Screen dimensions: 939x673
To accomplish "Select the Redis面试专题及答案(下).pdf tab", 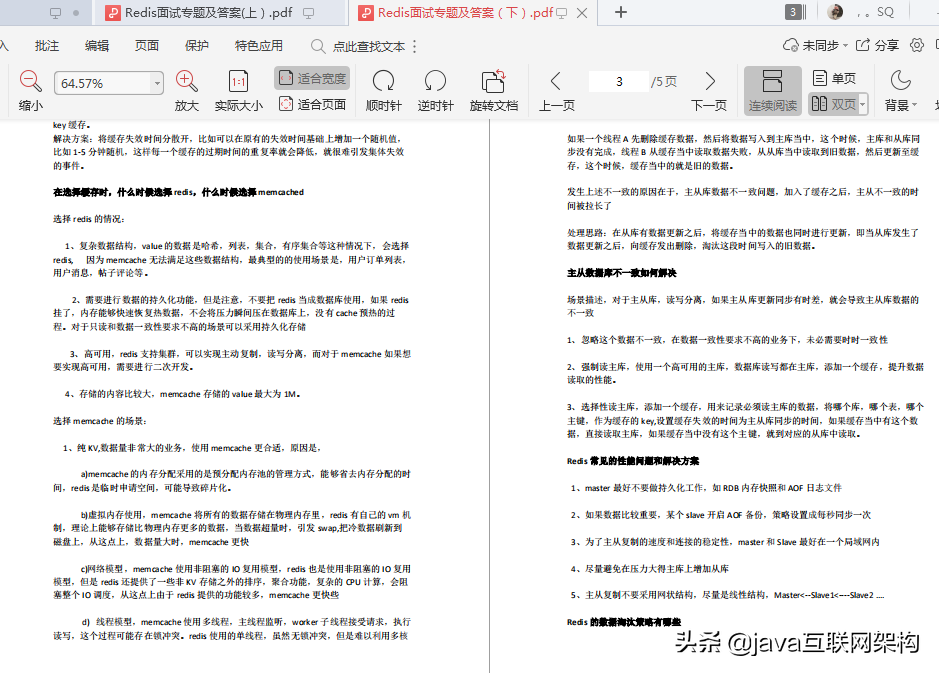I will pyautogui.click(x=465, y=13).
